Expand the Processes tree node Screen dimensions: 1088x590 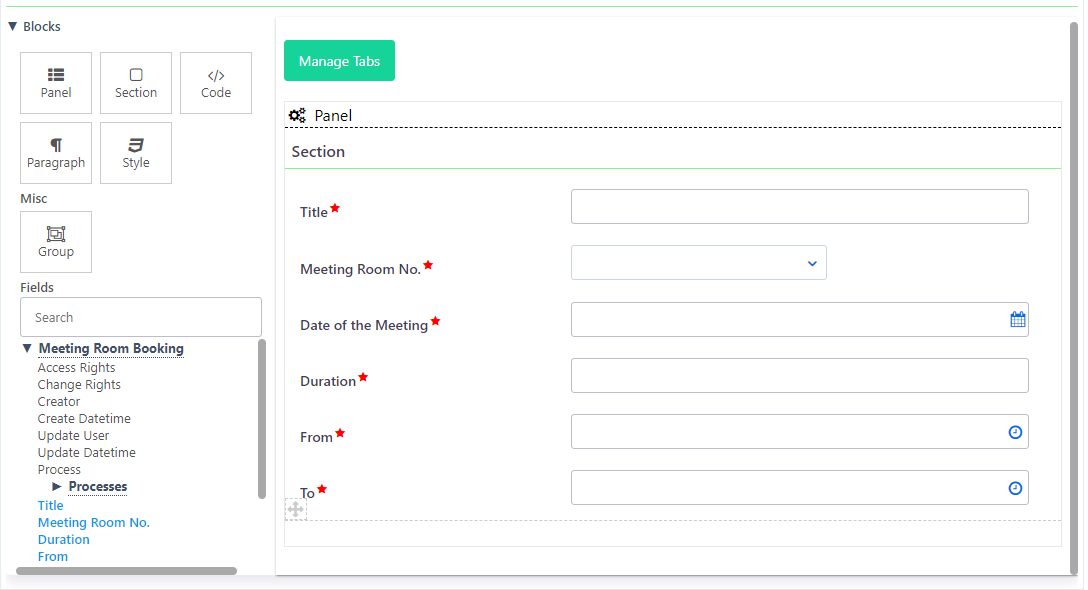pyautogui.click(x=57, y=487)
